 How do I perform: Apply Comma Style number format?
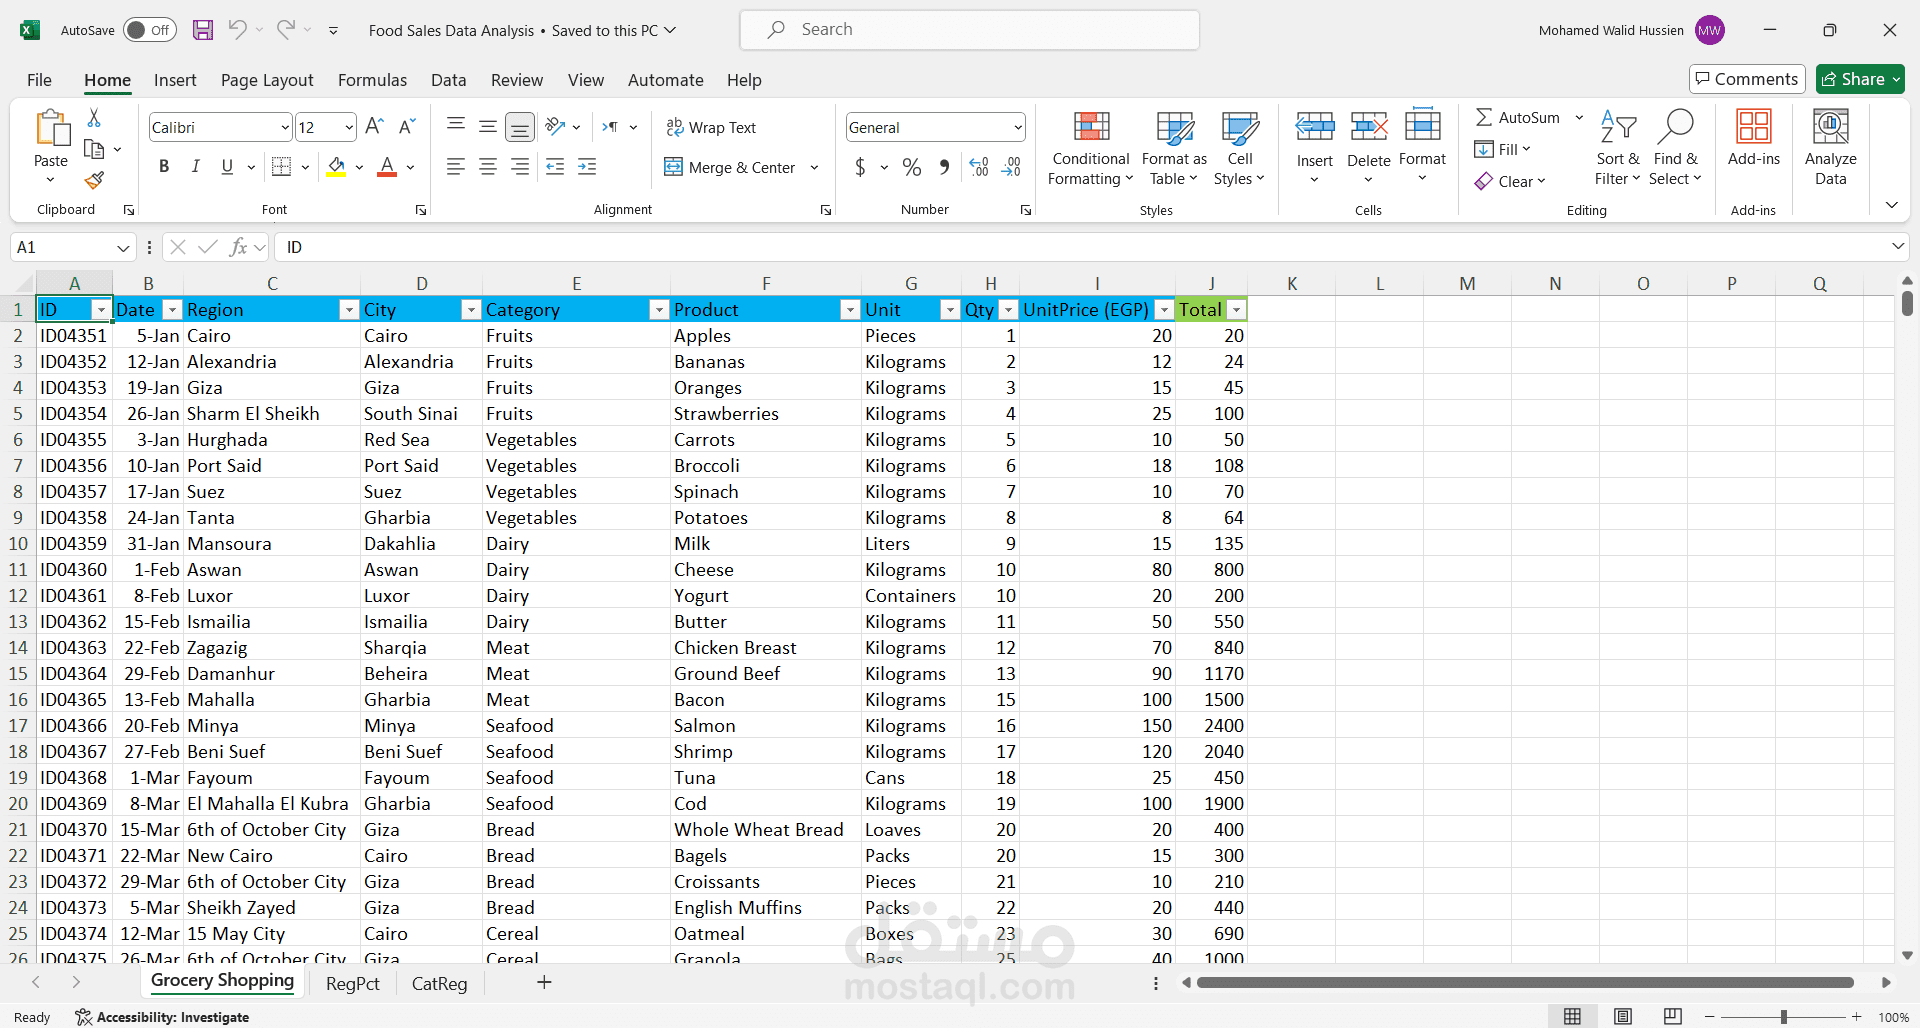coord(944,167)
